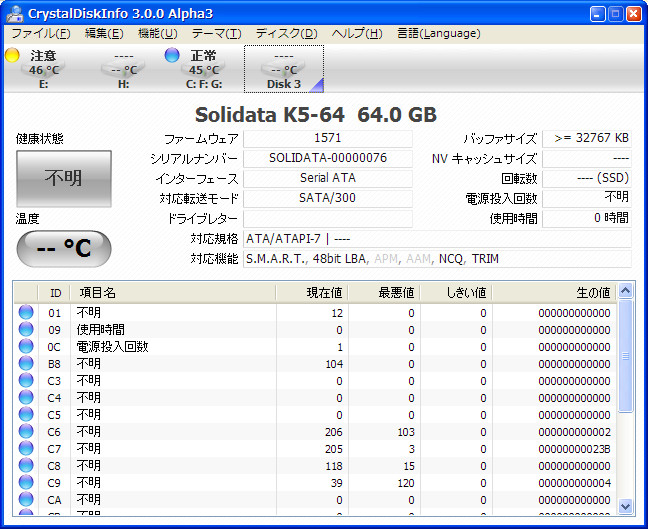648x529 pixels.
Task: Sort by the ID column header
Action: [55, 293]
